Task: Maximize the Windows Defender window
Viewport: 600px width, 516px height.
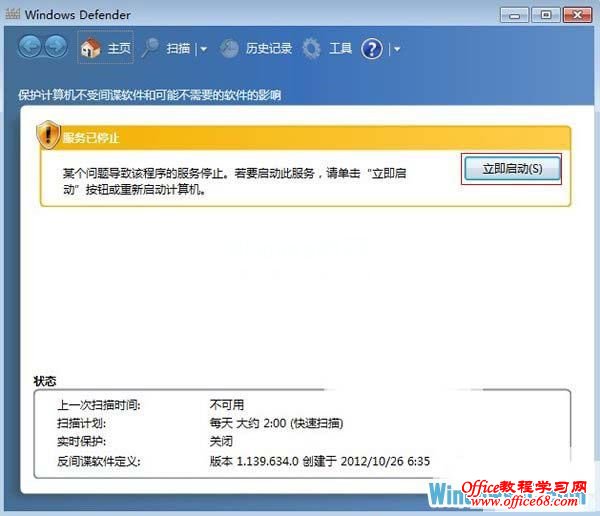Action: point(546,15)
